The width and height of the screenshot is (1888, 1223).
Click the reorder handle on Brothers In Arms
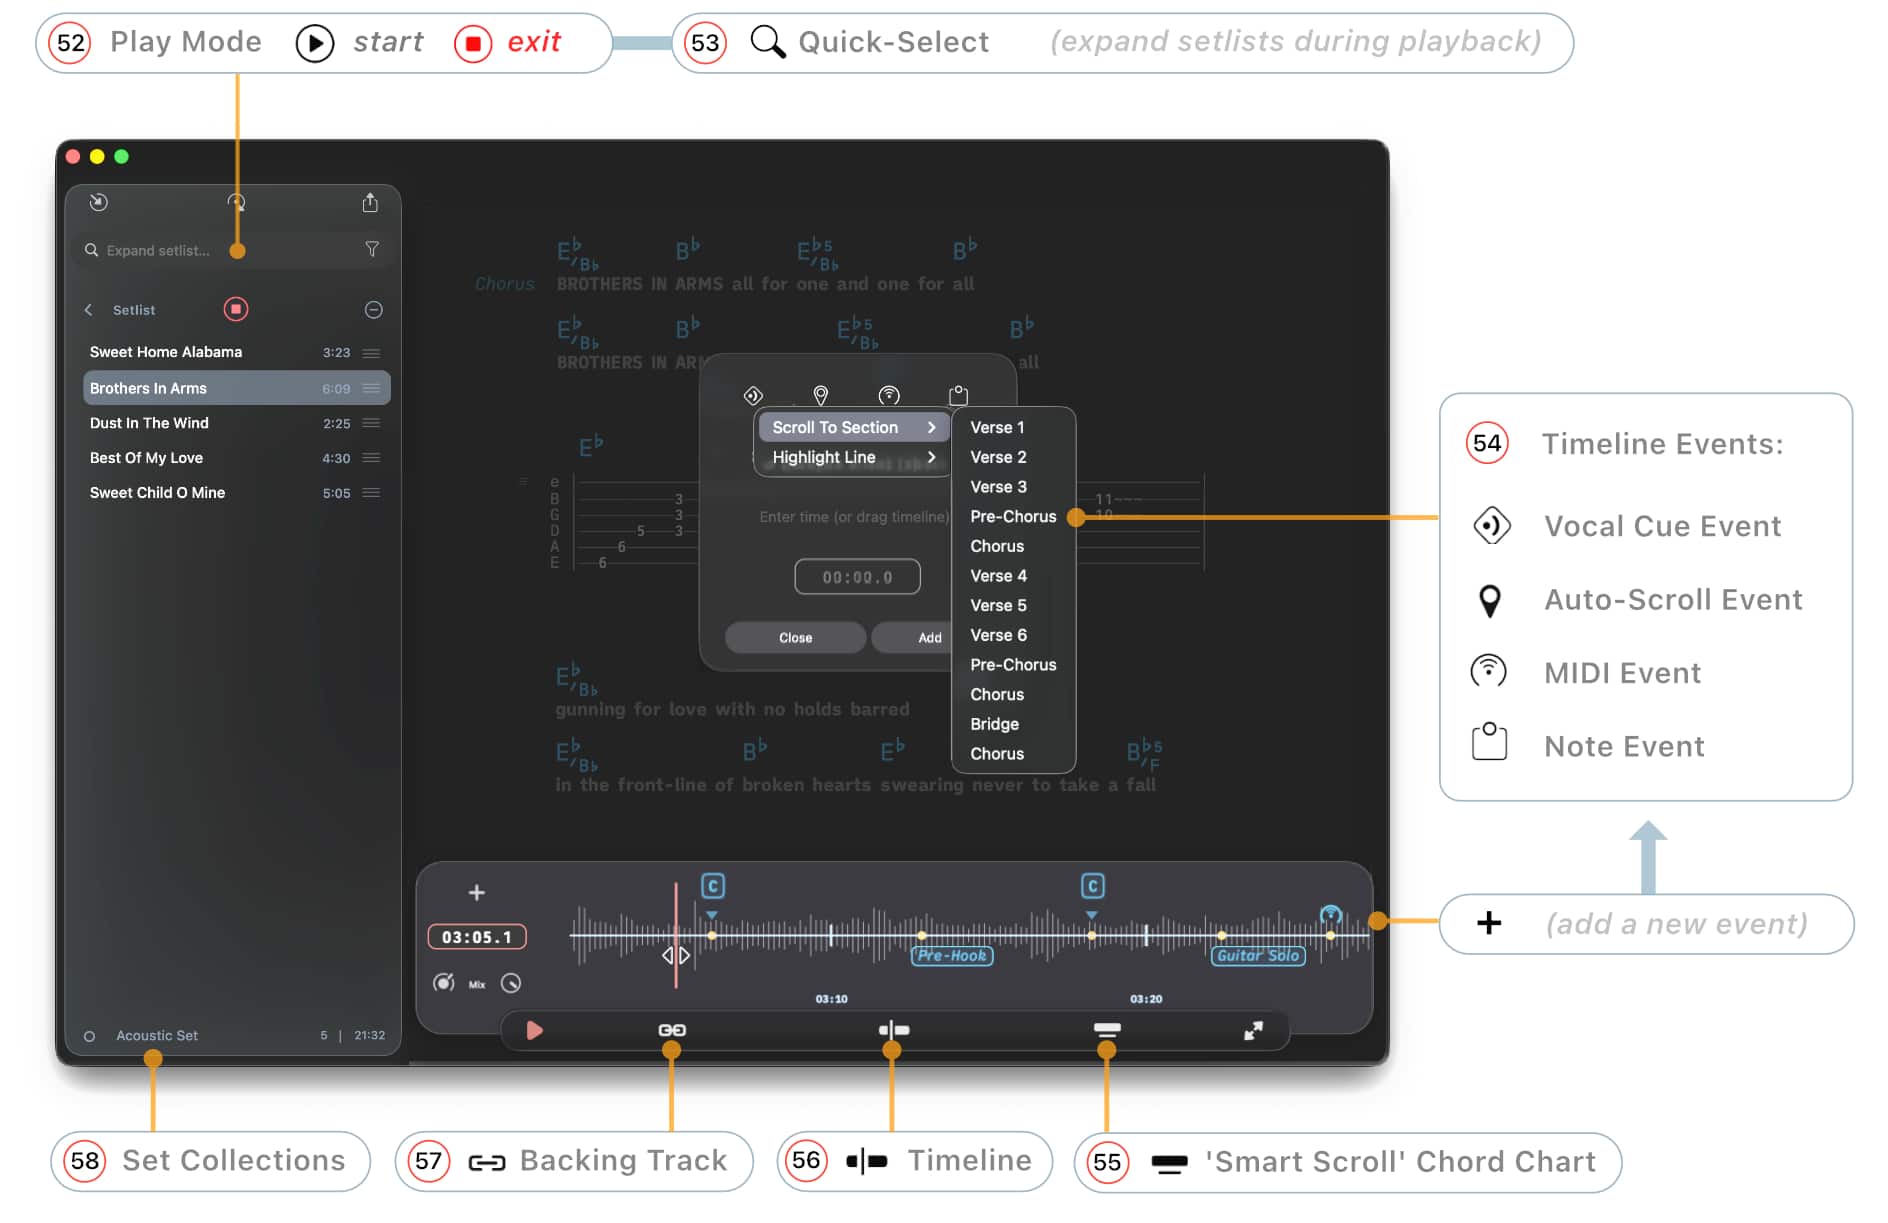click(x=371, y=388)
